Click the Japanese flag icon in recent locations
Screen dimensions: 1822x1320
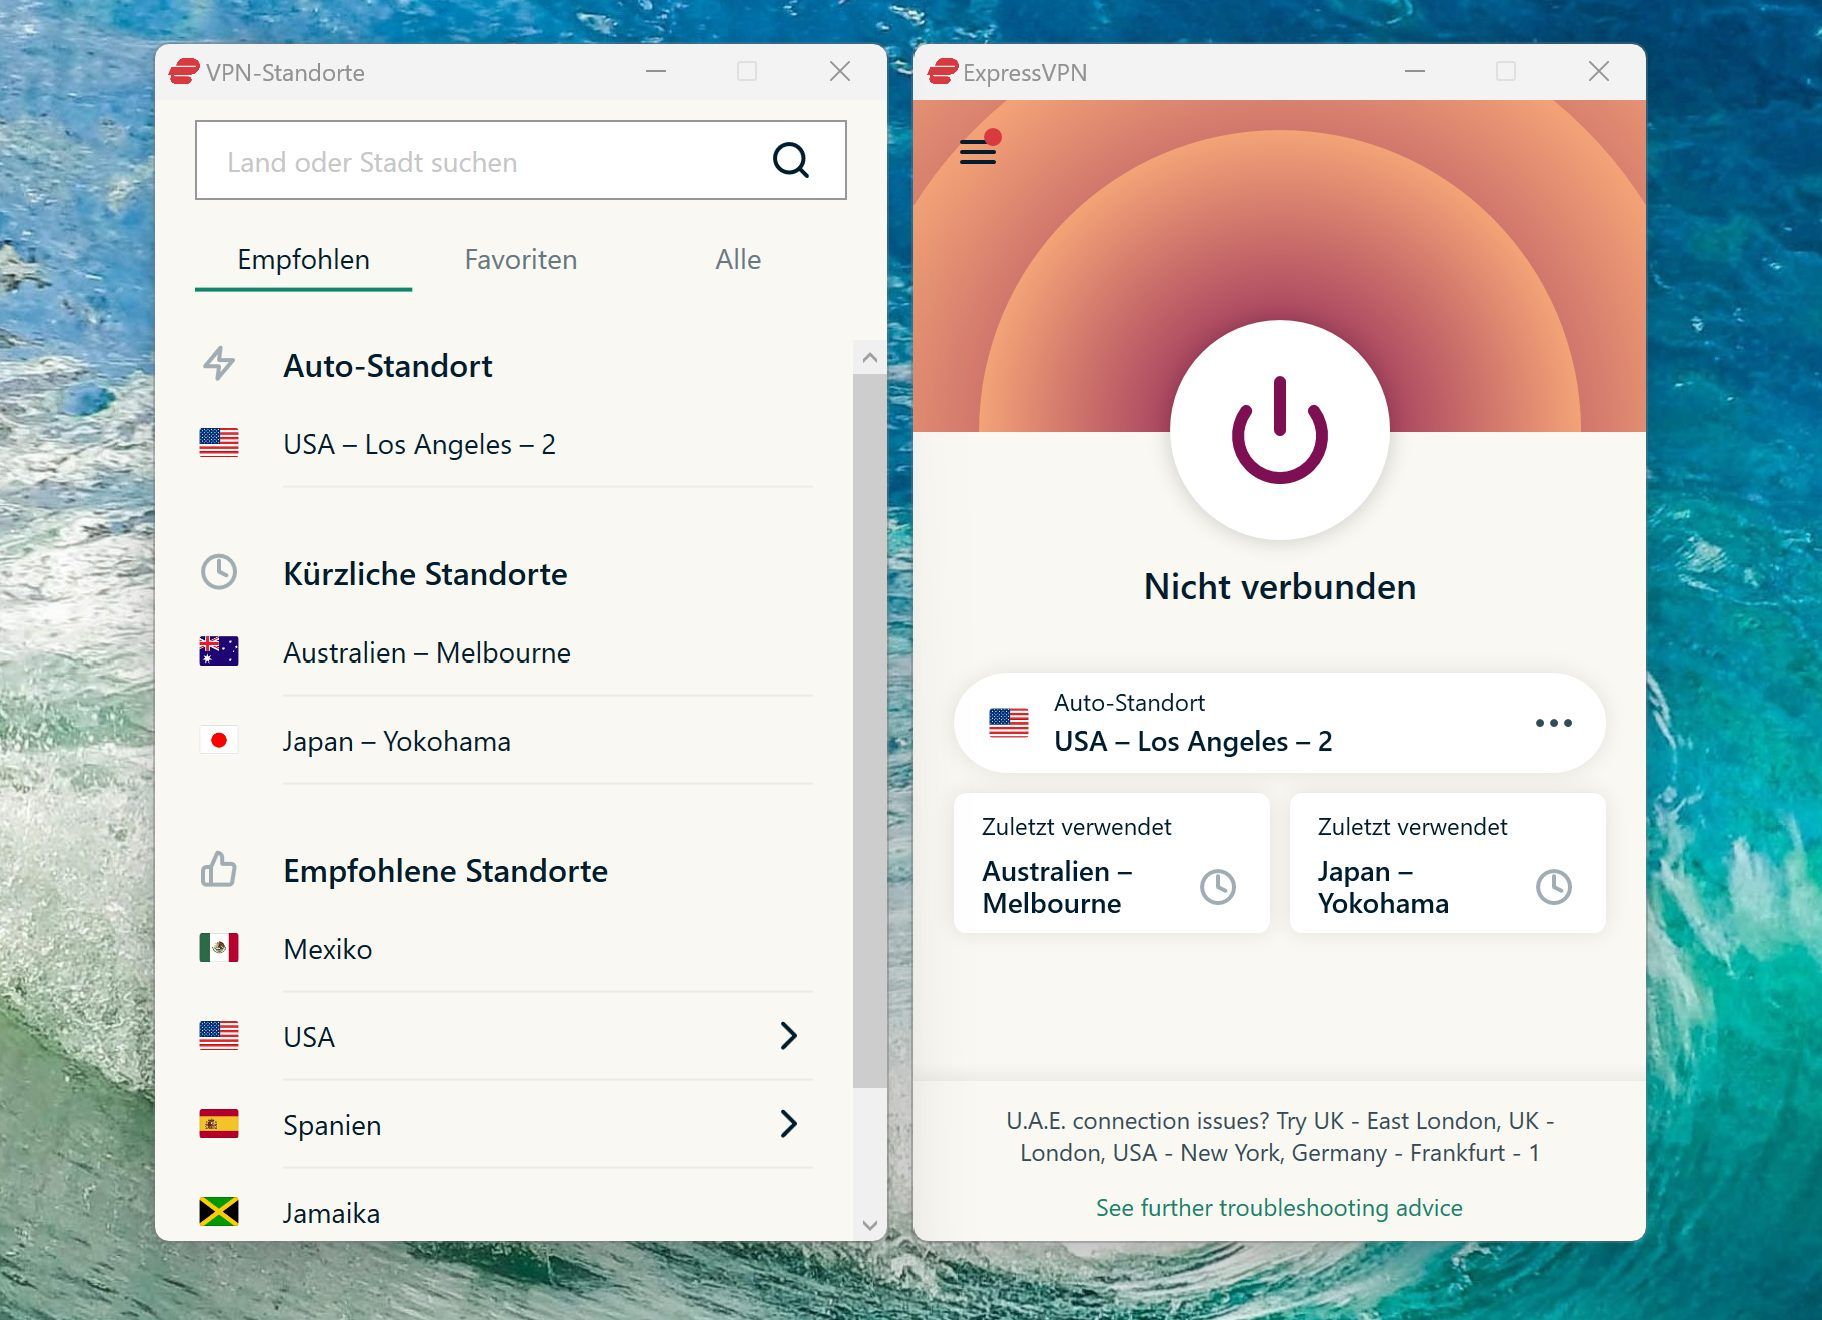pos(219,740)
